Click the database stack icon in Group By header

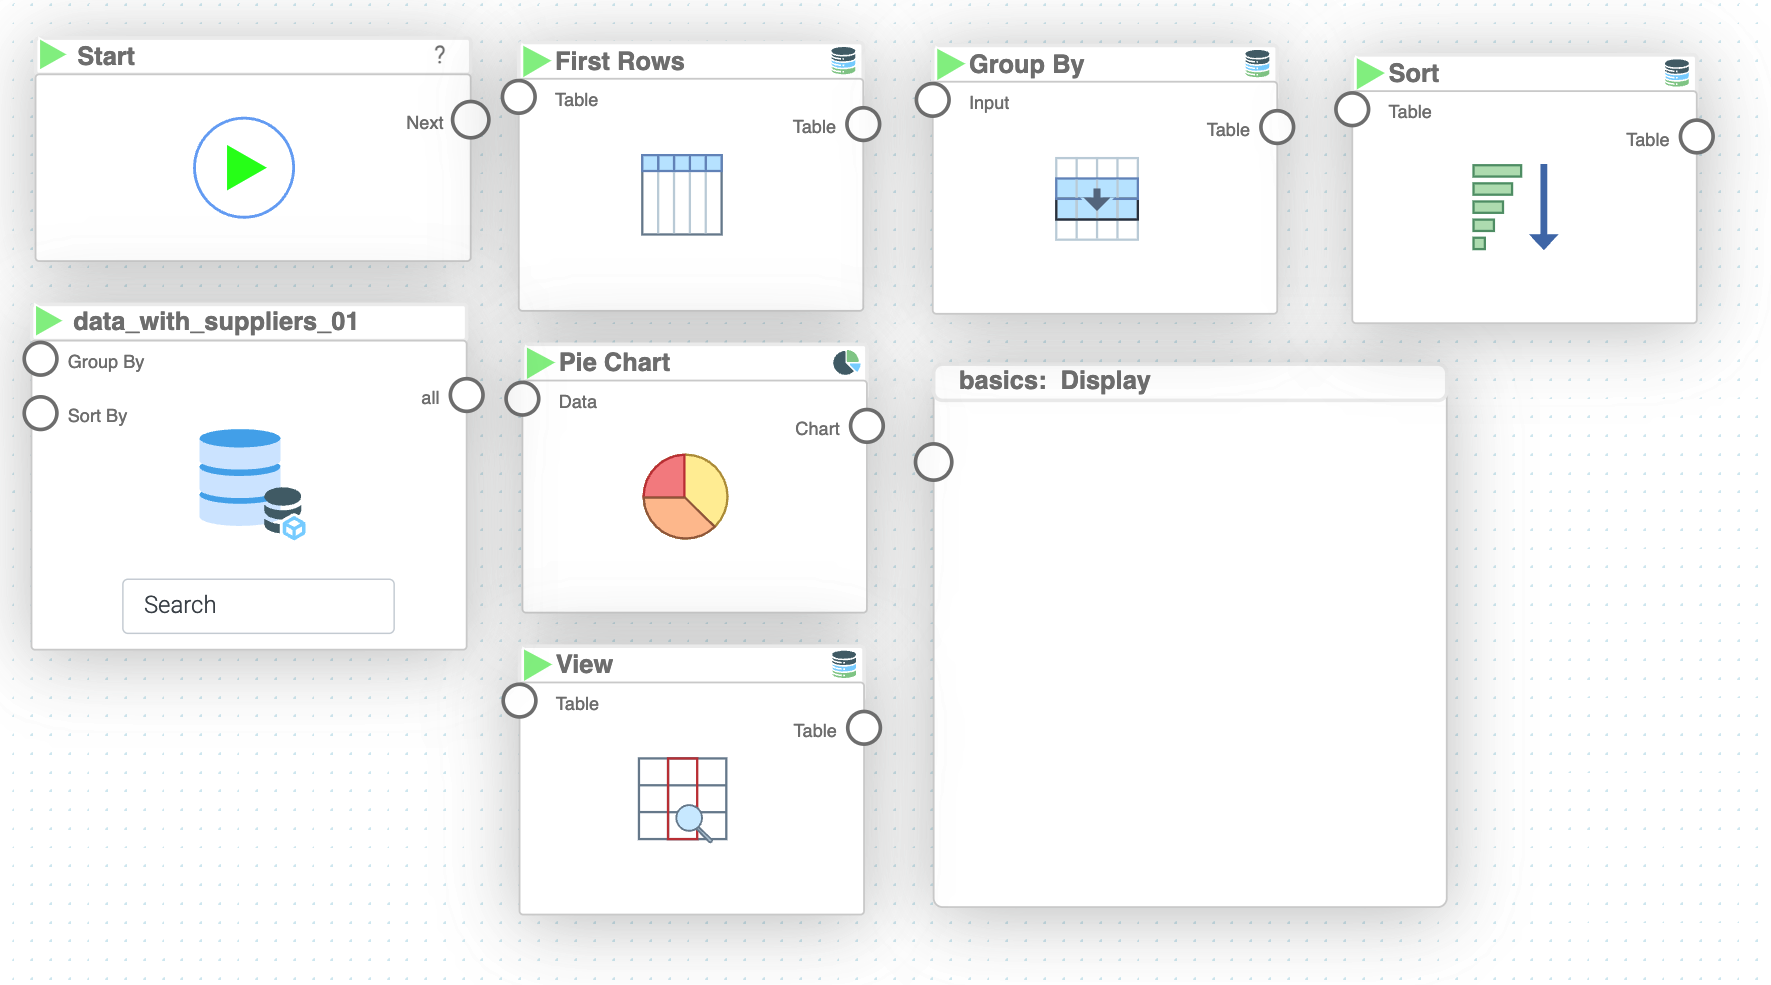(x=1257, y=64)
